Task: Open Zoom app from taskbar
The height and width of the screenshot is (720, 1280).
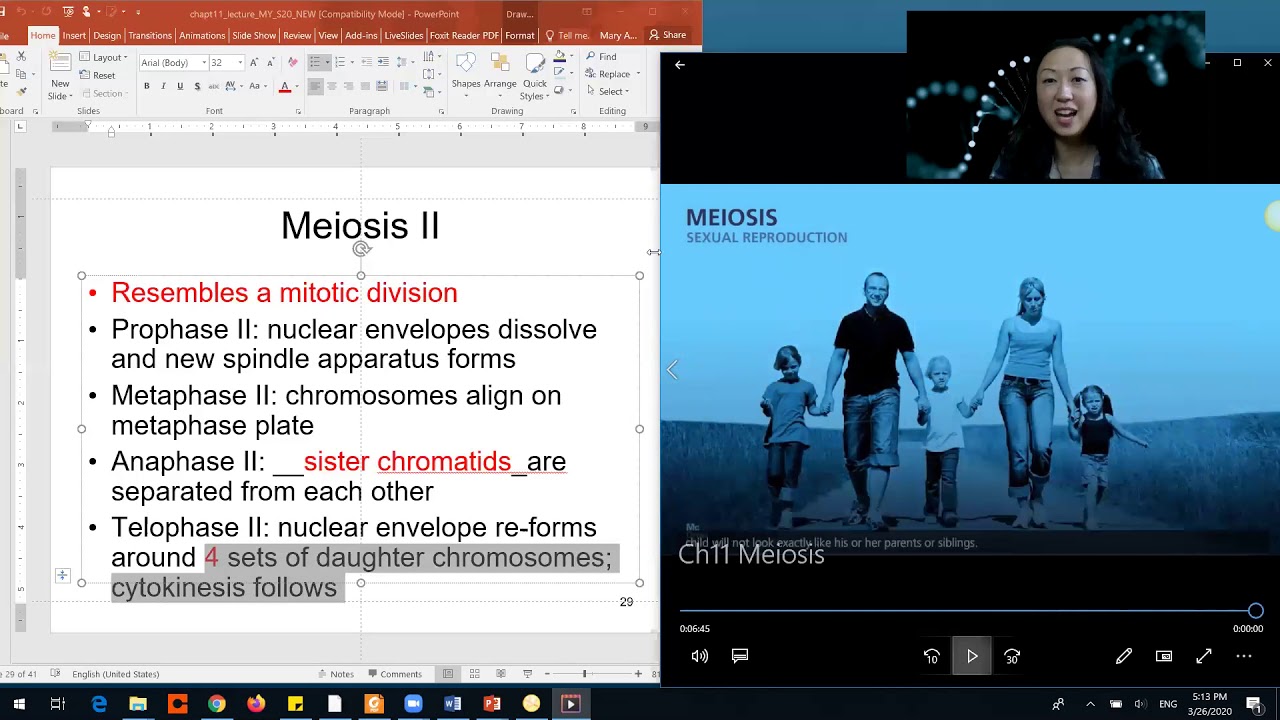Action: click(x=413, y=704)
